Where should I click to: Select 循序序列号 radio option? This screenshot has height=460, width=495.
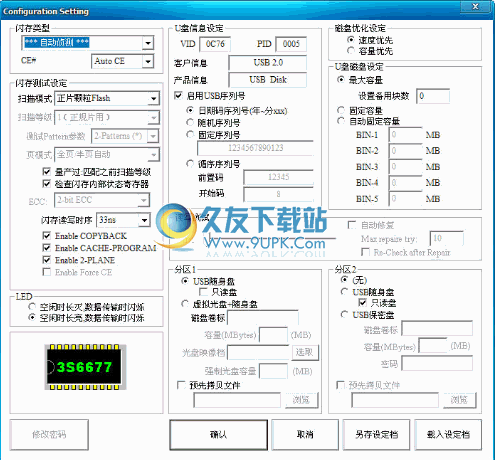(x=190, y=163)
